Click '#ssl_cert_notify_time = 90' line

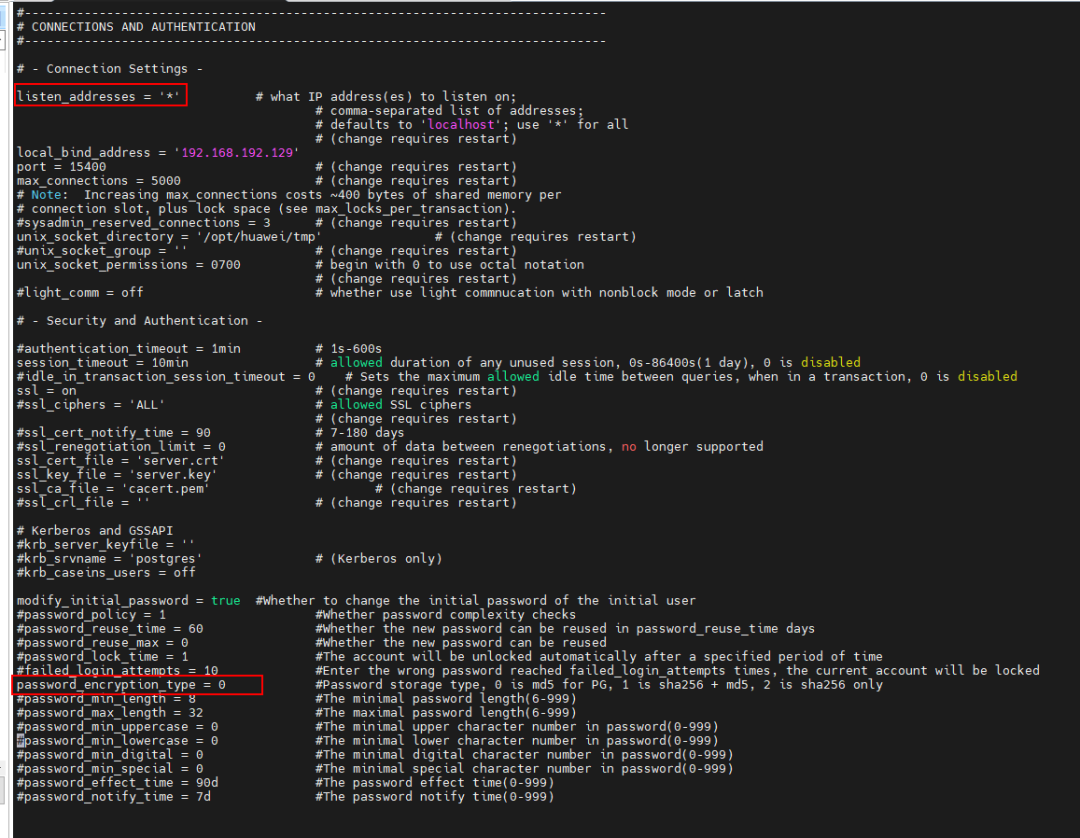pyautogui.click(x=114, y=432)
